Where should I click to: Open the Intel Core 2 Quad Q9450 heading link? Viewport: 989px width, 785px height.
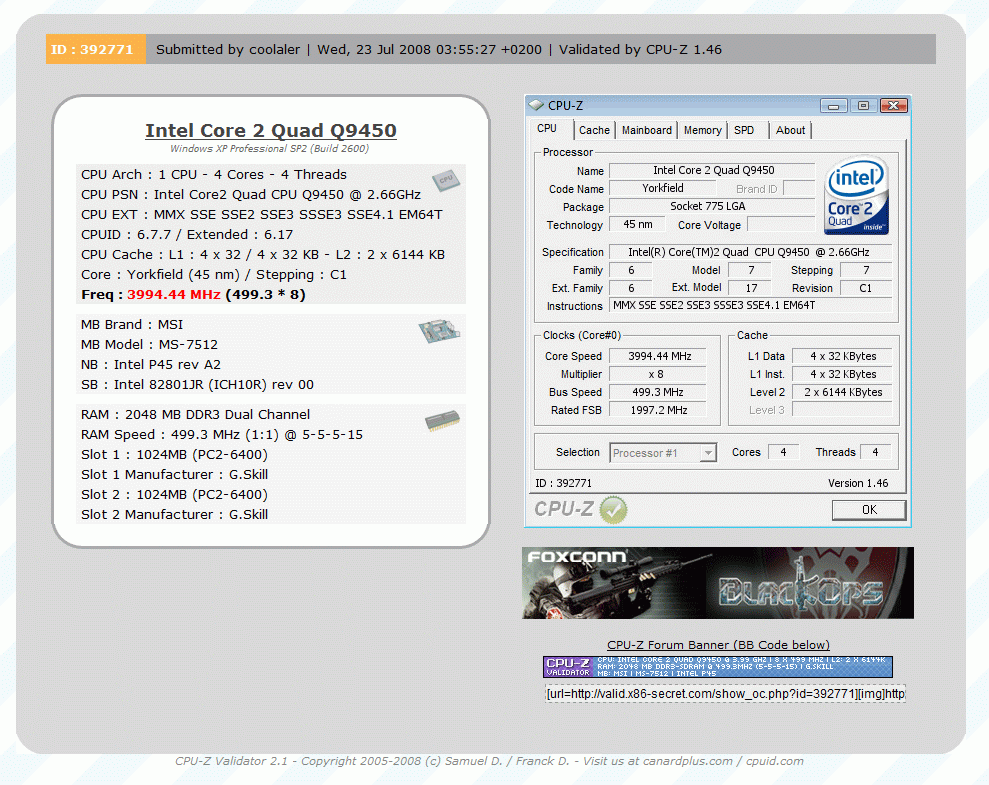click(x=271, y=130)
